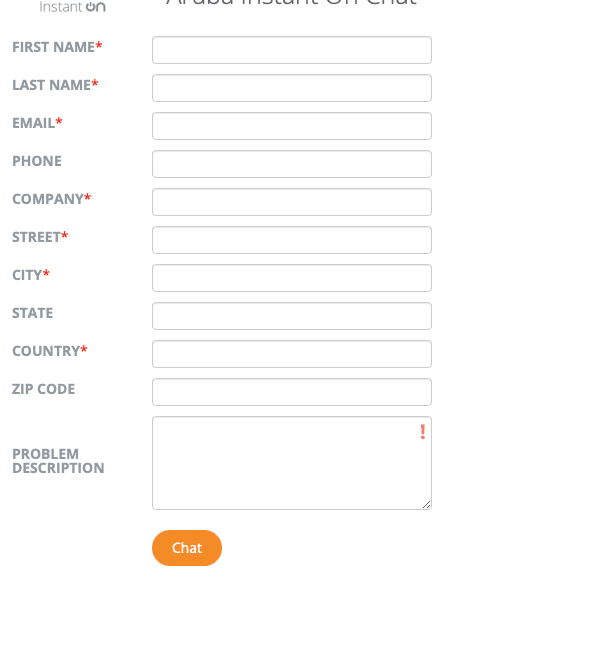Click the Street address field
Image resolution: width=591 pixels, height=663 pixels.
292,240
